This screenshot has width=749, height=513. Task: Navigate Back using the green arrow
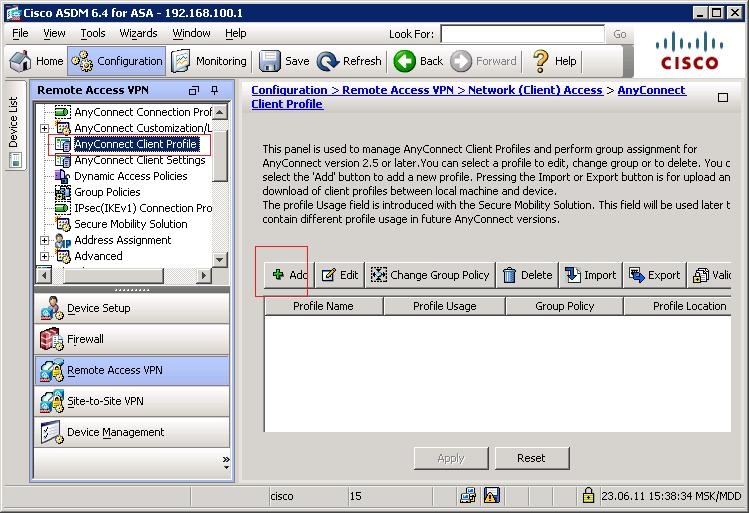coord(418,61)
